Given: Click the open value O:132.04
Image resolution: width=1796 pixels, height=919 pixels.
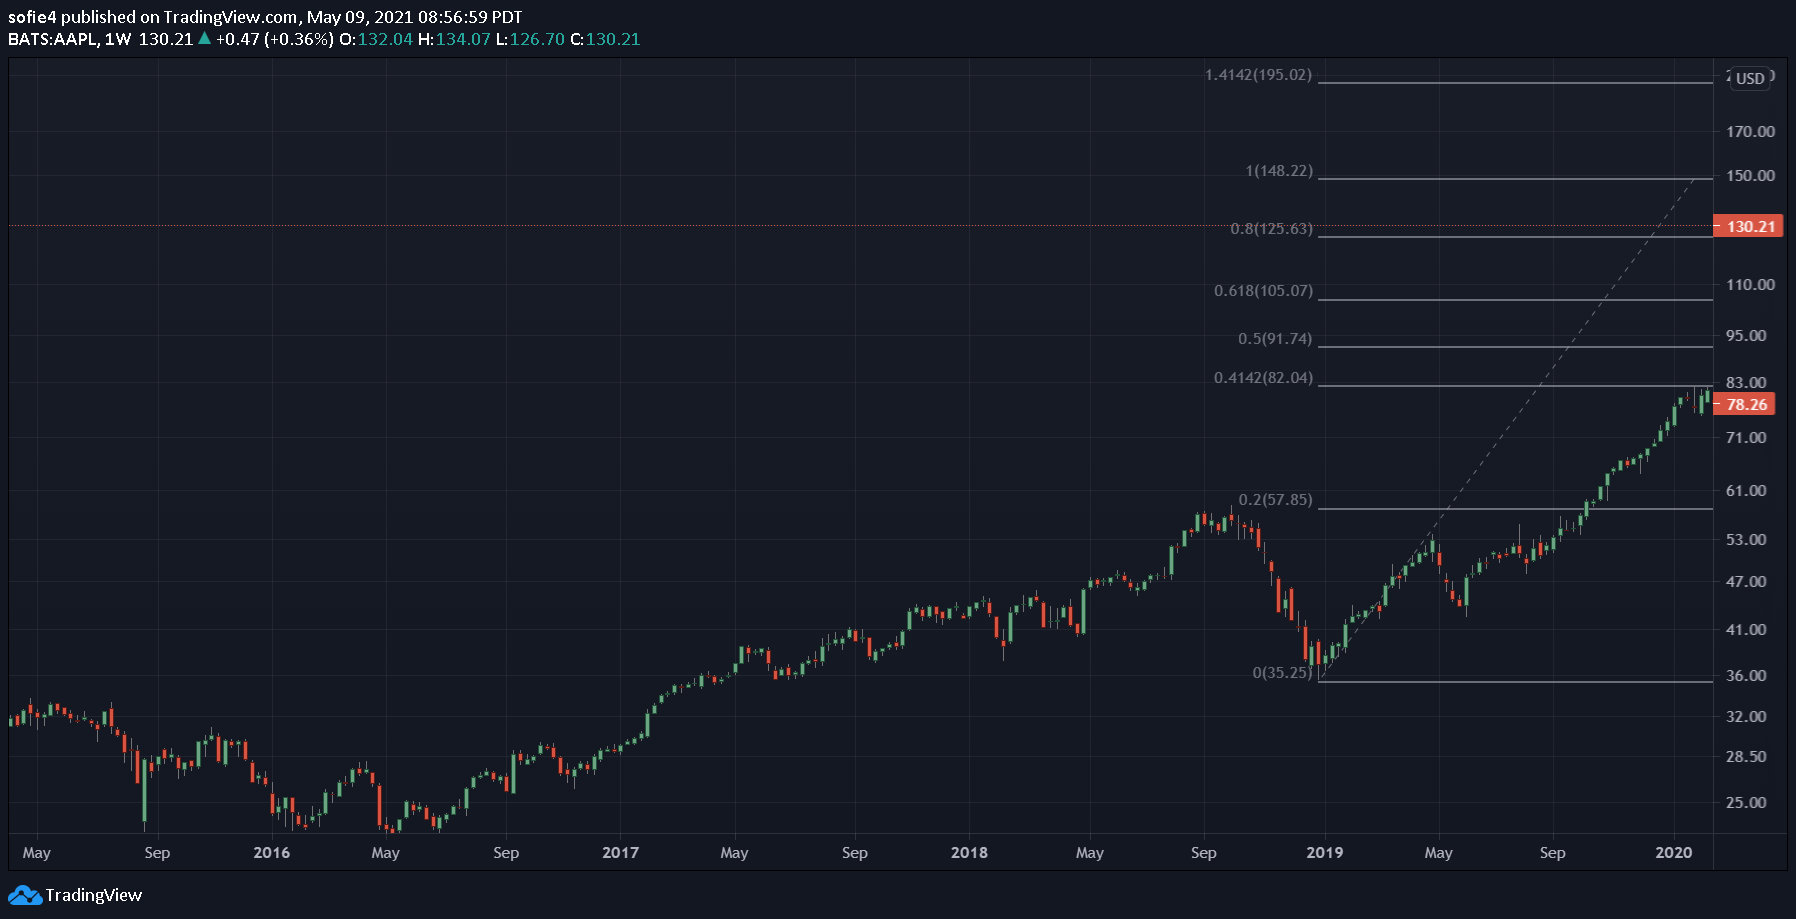Looking at the screenshot, I should pyautogui.click(x=376, y=39).
